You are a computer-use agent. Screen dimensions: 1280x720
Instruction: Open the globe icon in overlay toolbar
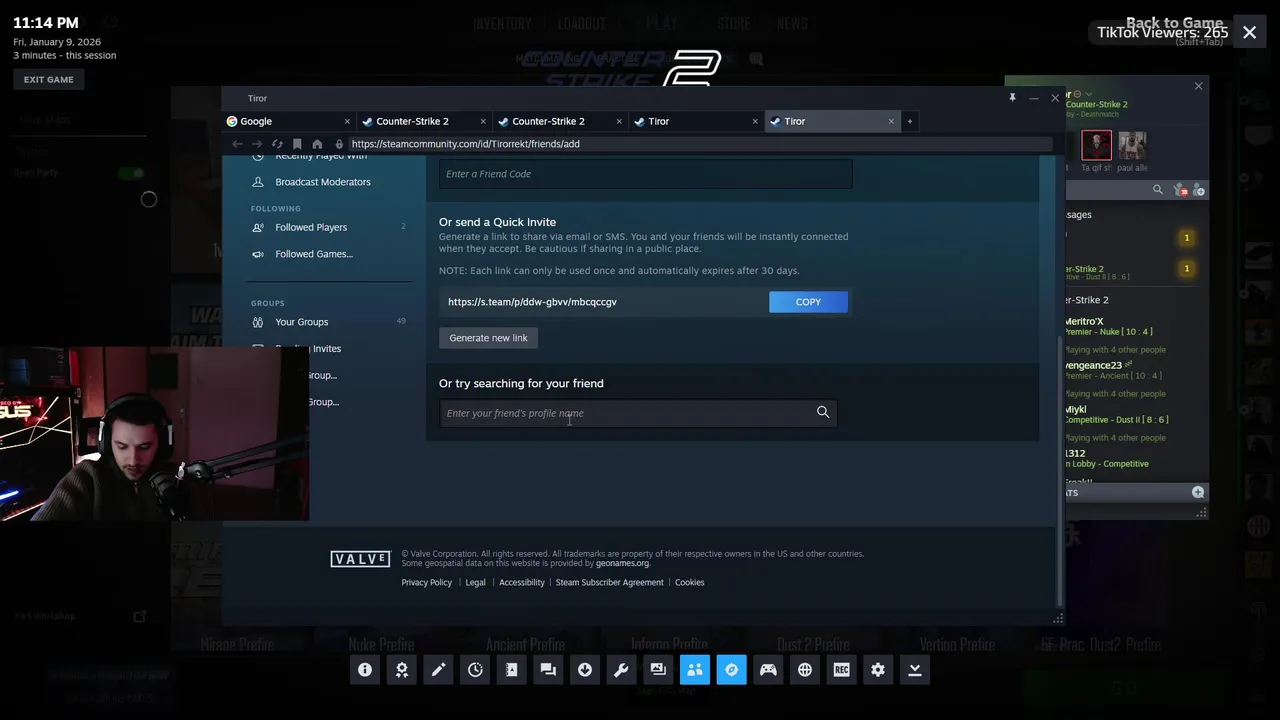point(805,670)
